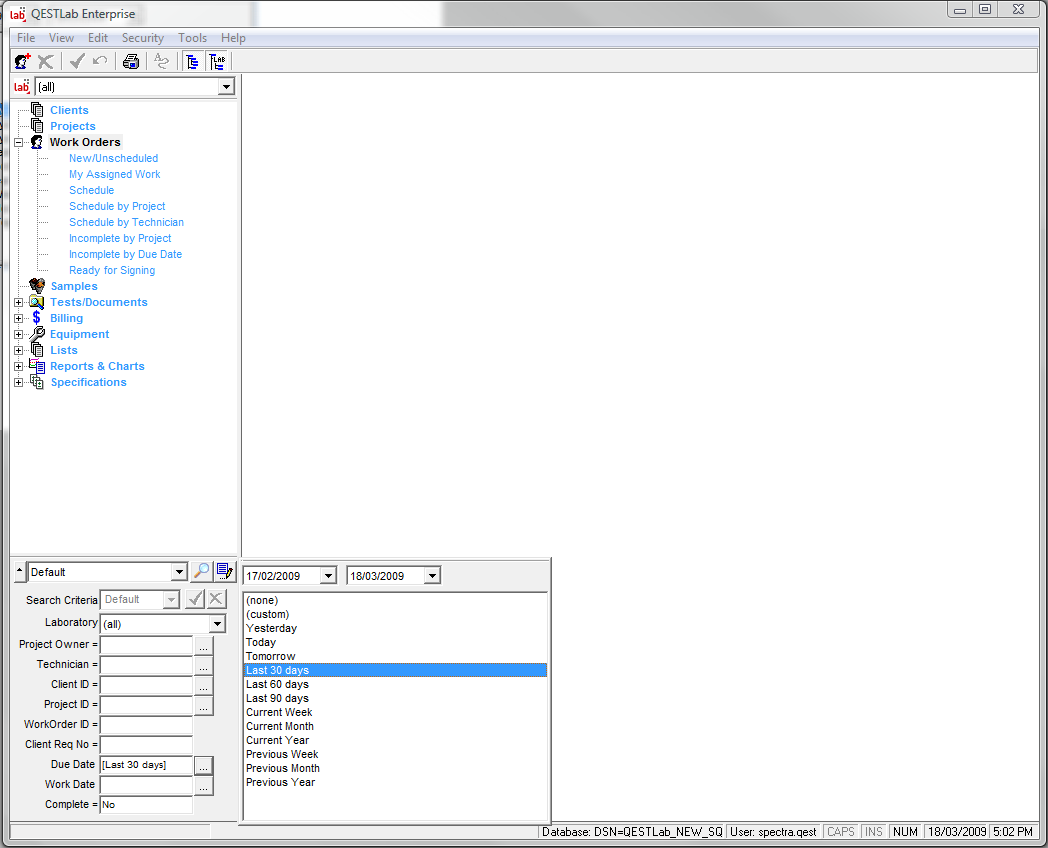Collapse search panel with the up arrow
This screenshot has width=1048, height=848.
[19, 571]
